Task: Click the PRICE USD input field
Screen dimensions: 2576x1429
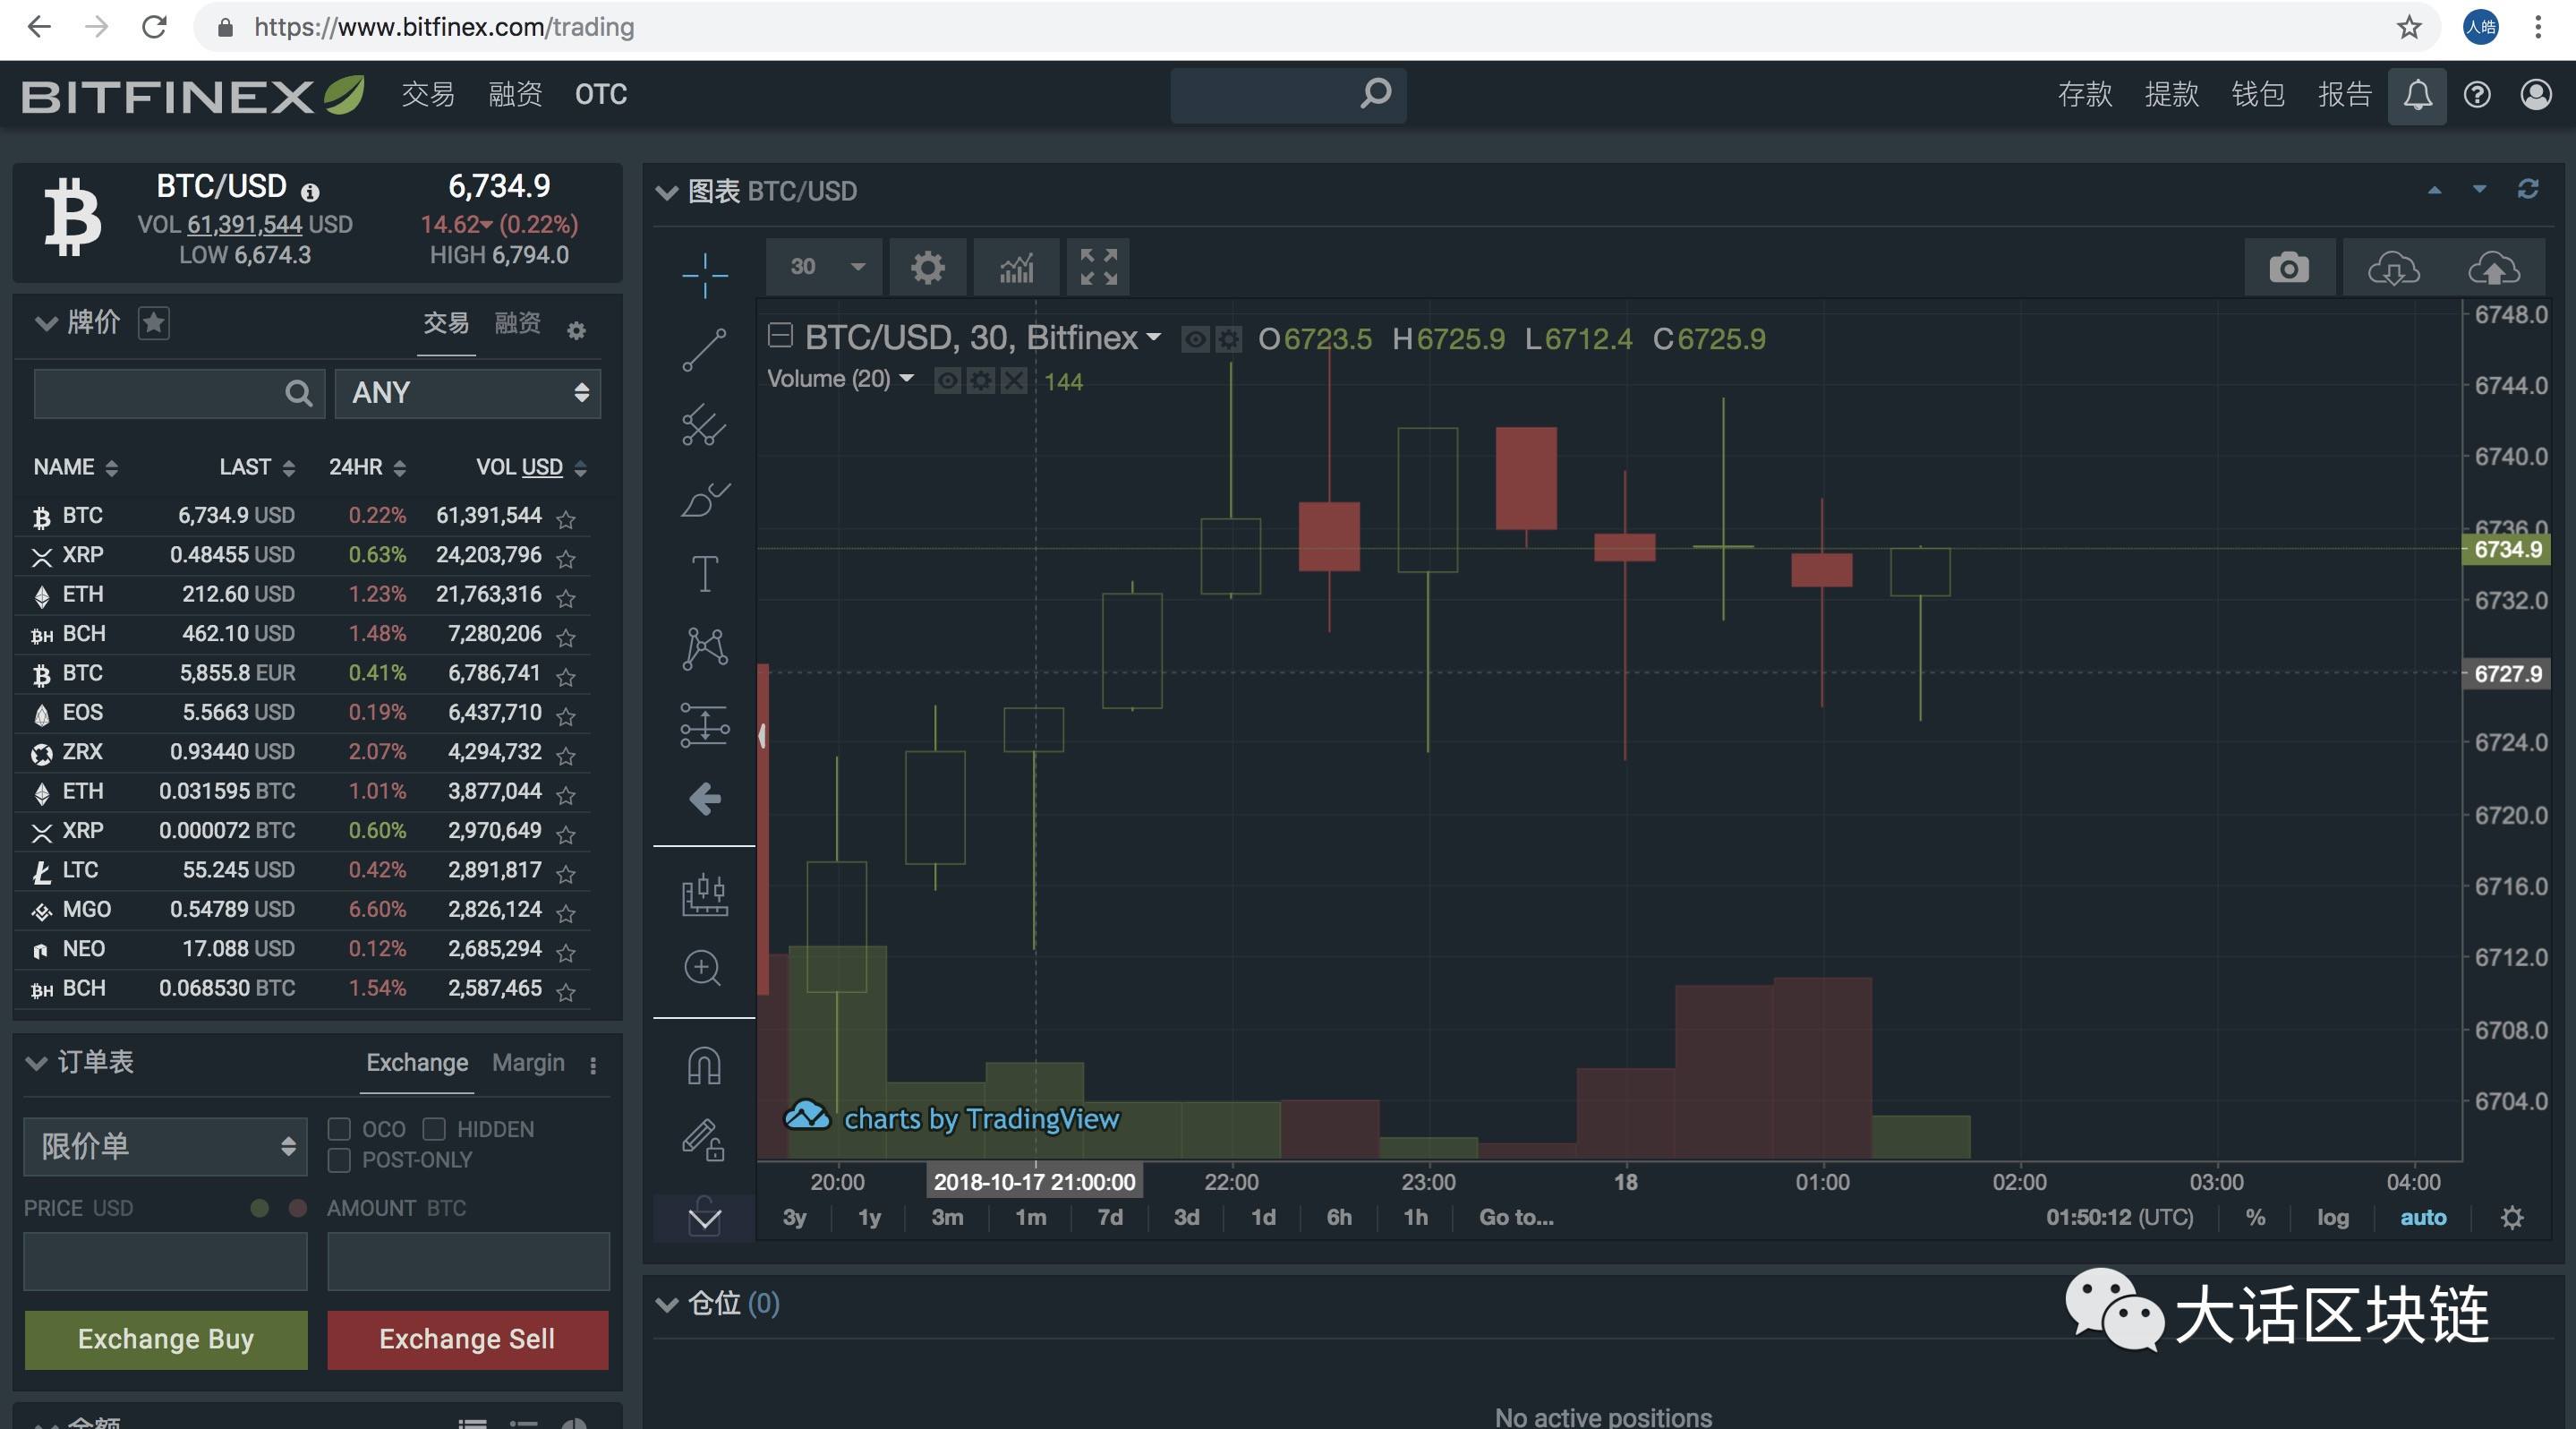Action: click(165, 1261)
